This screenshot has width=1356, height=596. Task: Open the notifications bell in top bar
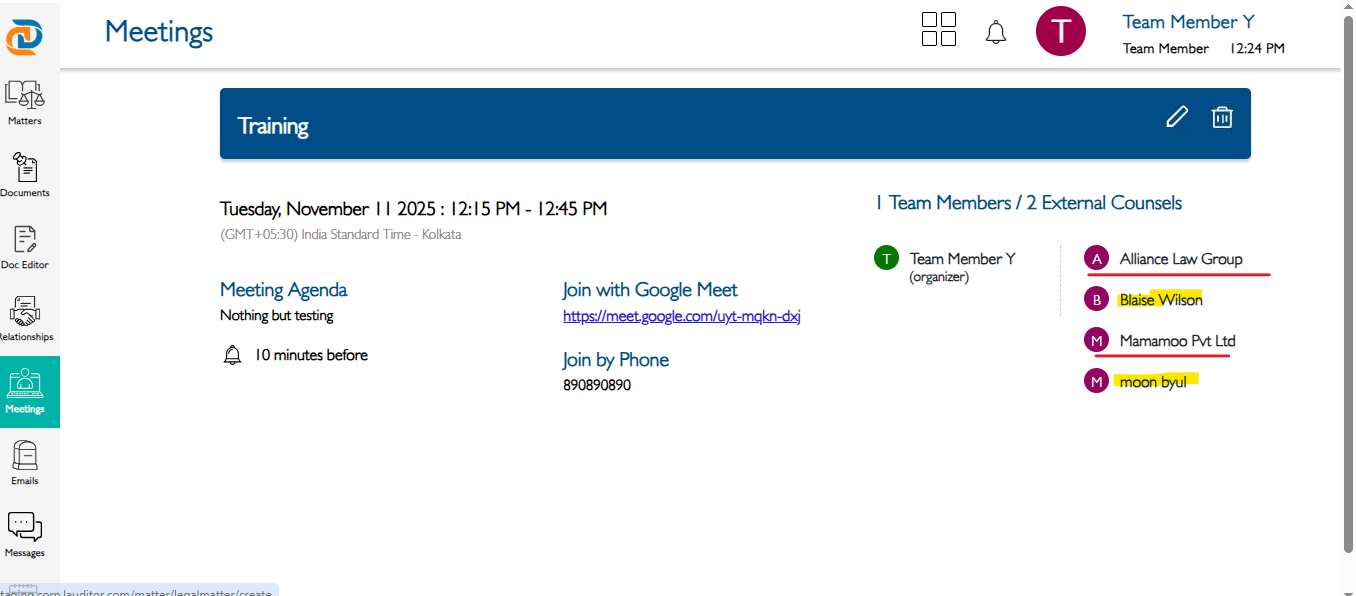click(x=995, y=32)
